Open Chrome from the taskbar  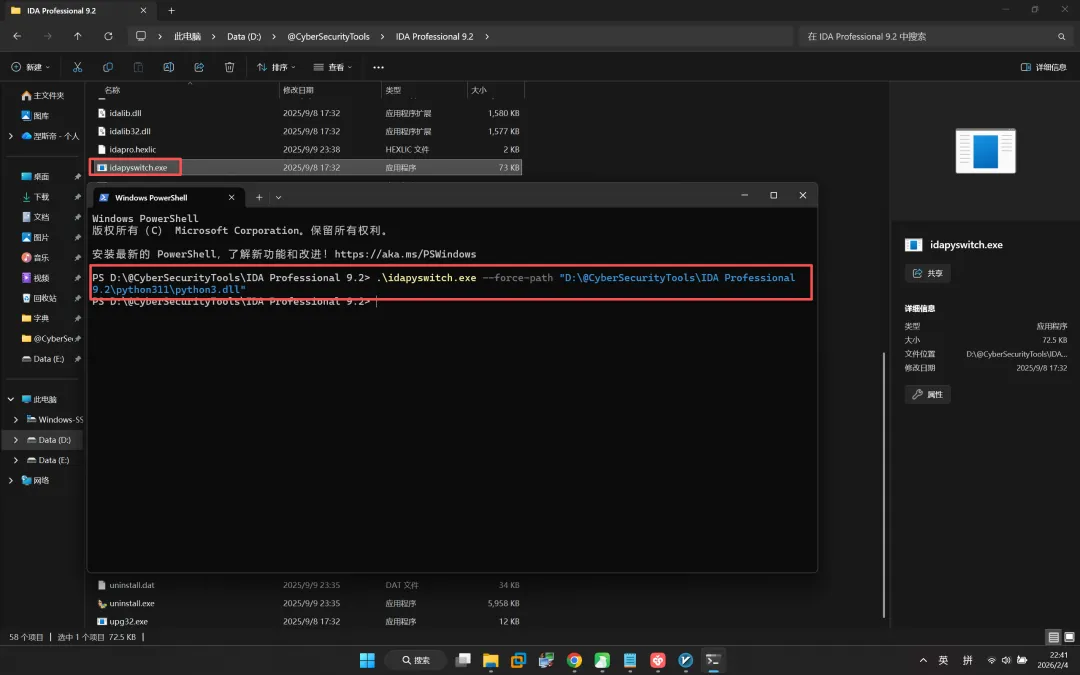pos(574,660)
